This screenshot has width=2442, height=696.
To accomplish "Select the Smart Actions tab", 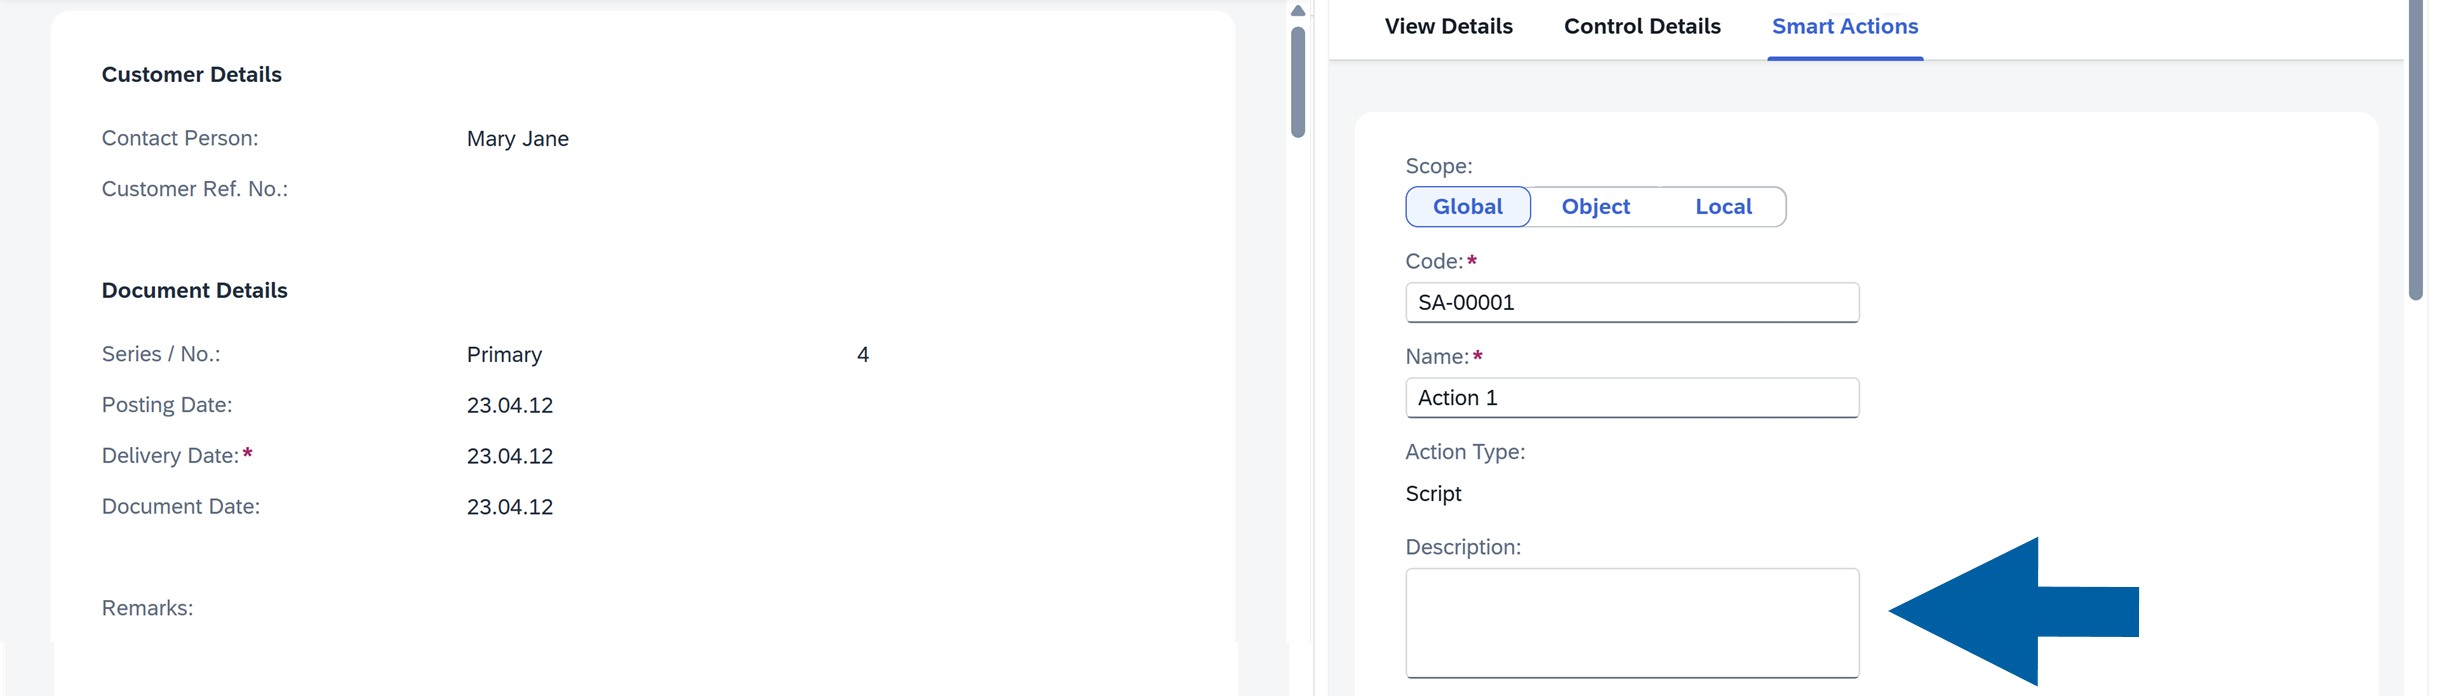I will click(x=1844, y=26).
